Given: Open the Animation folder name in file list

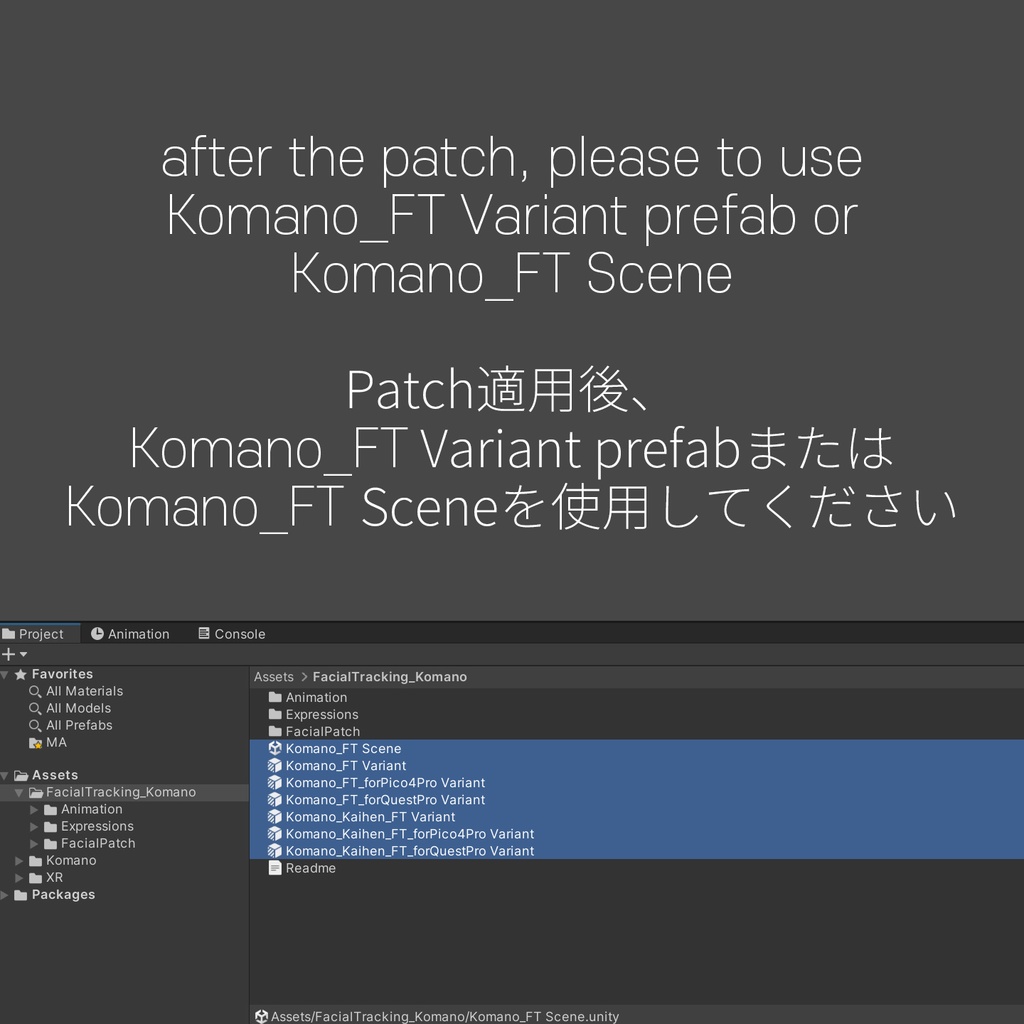Looking at the screenshot, I should pos(316,697).
